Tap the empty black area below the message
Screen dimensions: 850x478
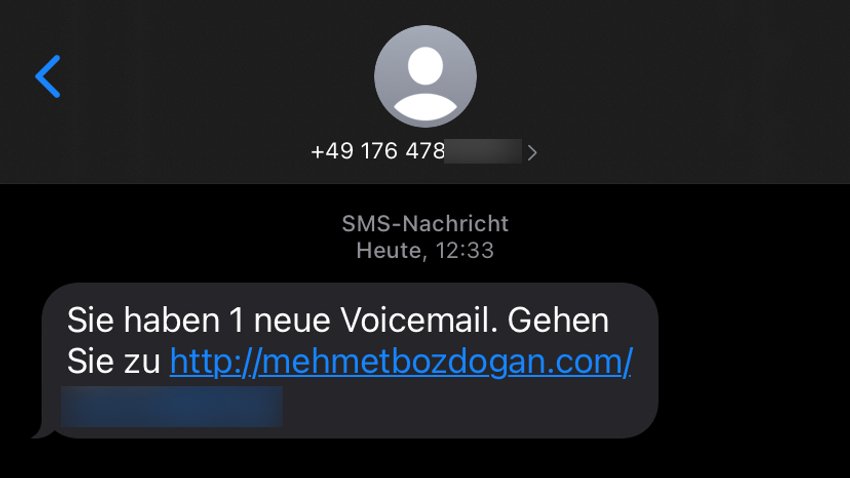pyautogui.click(x=425, y=460)
